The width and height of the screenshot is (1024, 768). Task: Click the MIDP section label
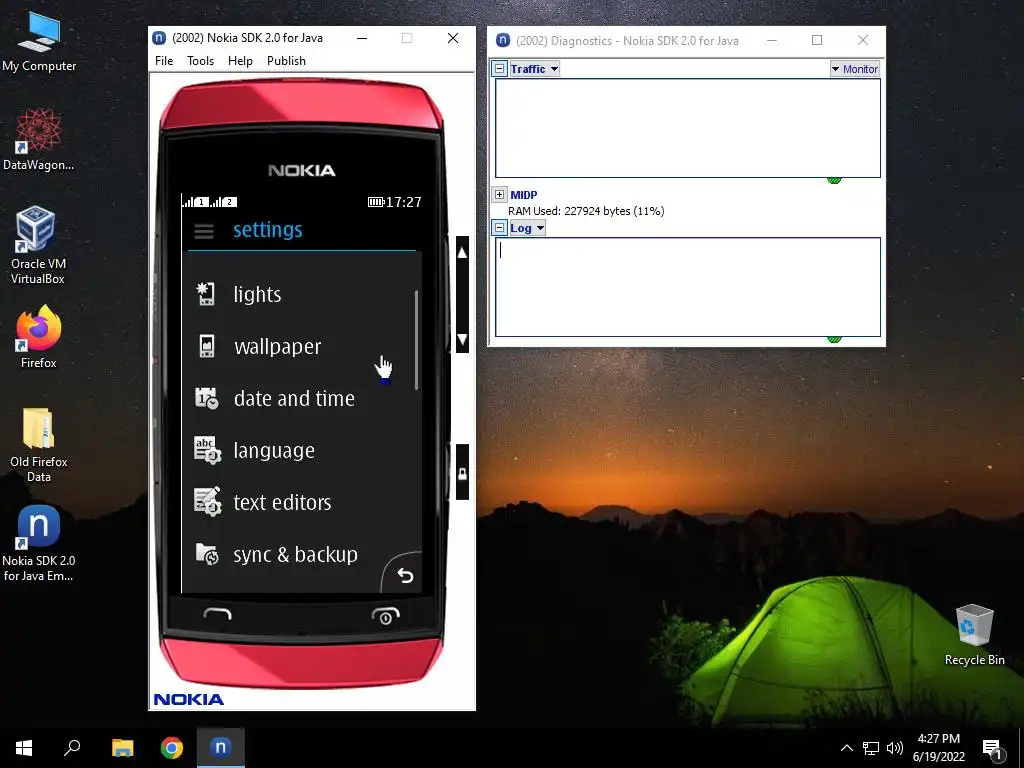pyautogui.click(x=524, y=195)
